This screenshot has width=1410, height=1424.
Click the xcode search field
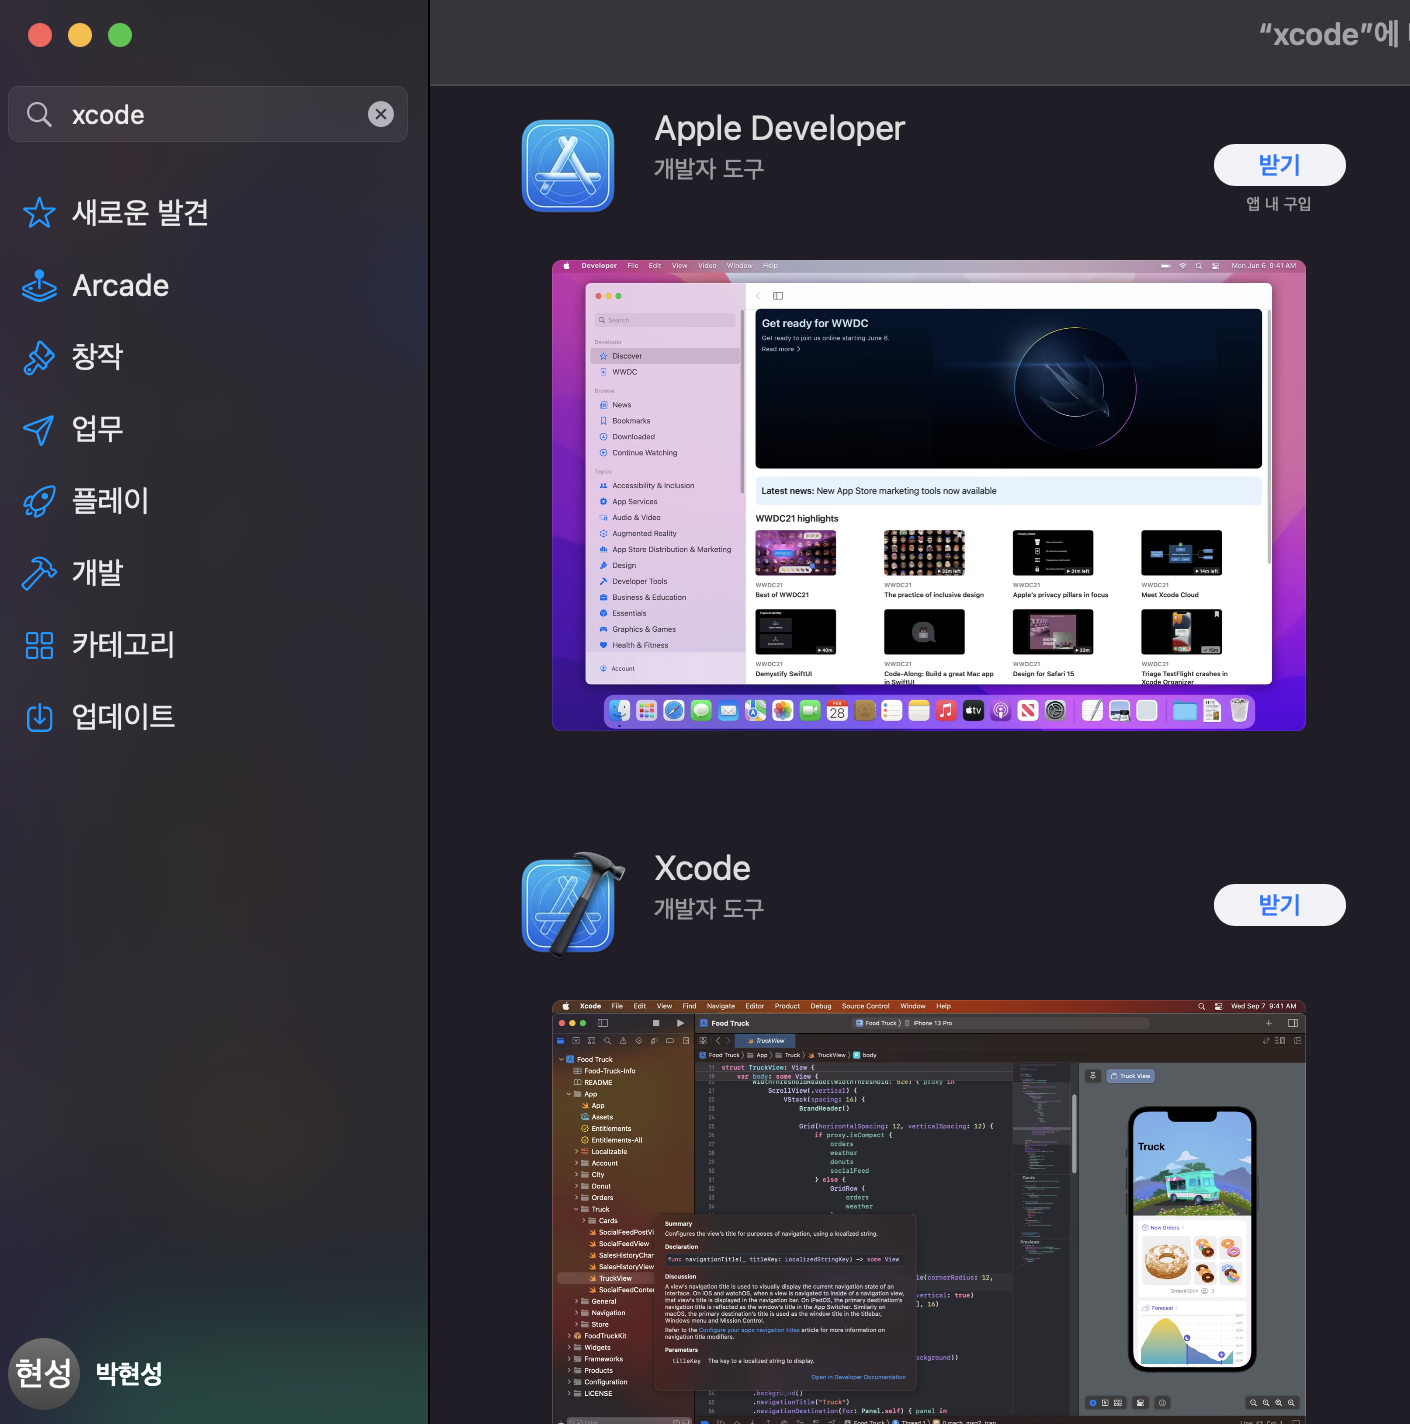click(208, 114)
